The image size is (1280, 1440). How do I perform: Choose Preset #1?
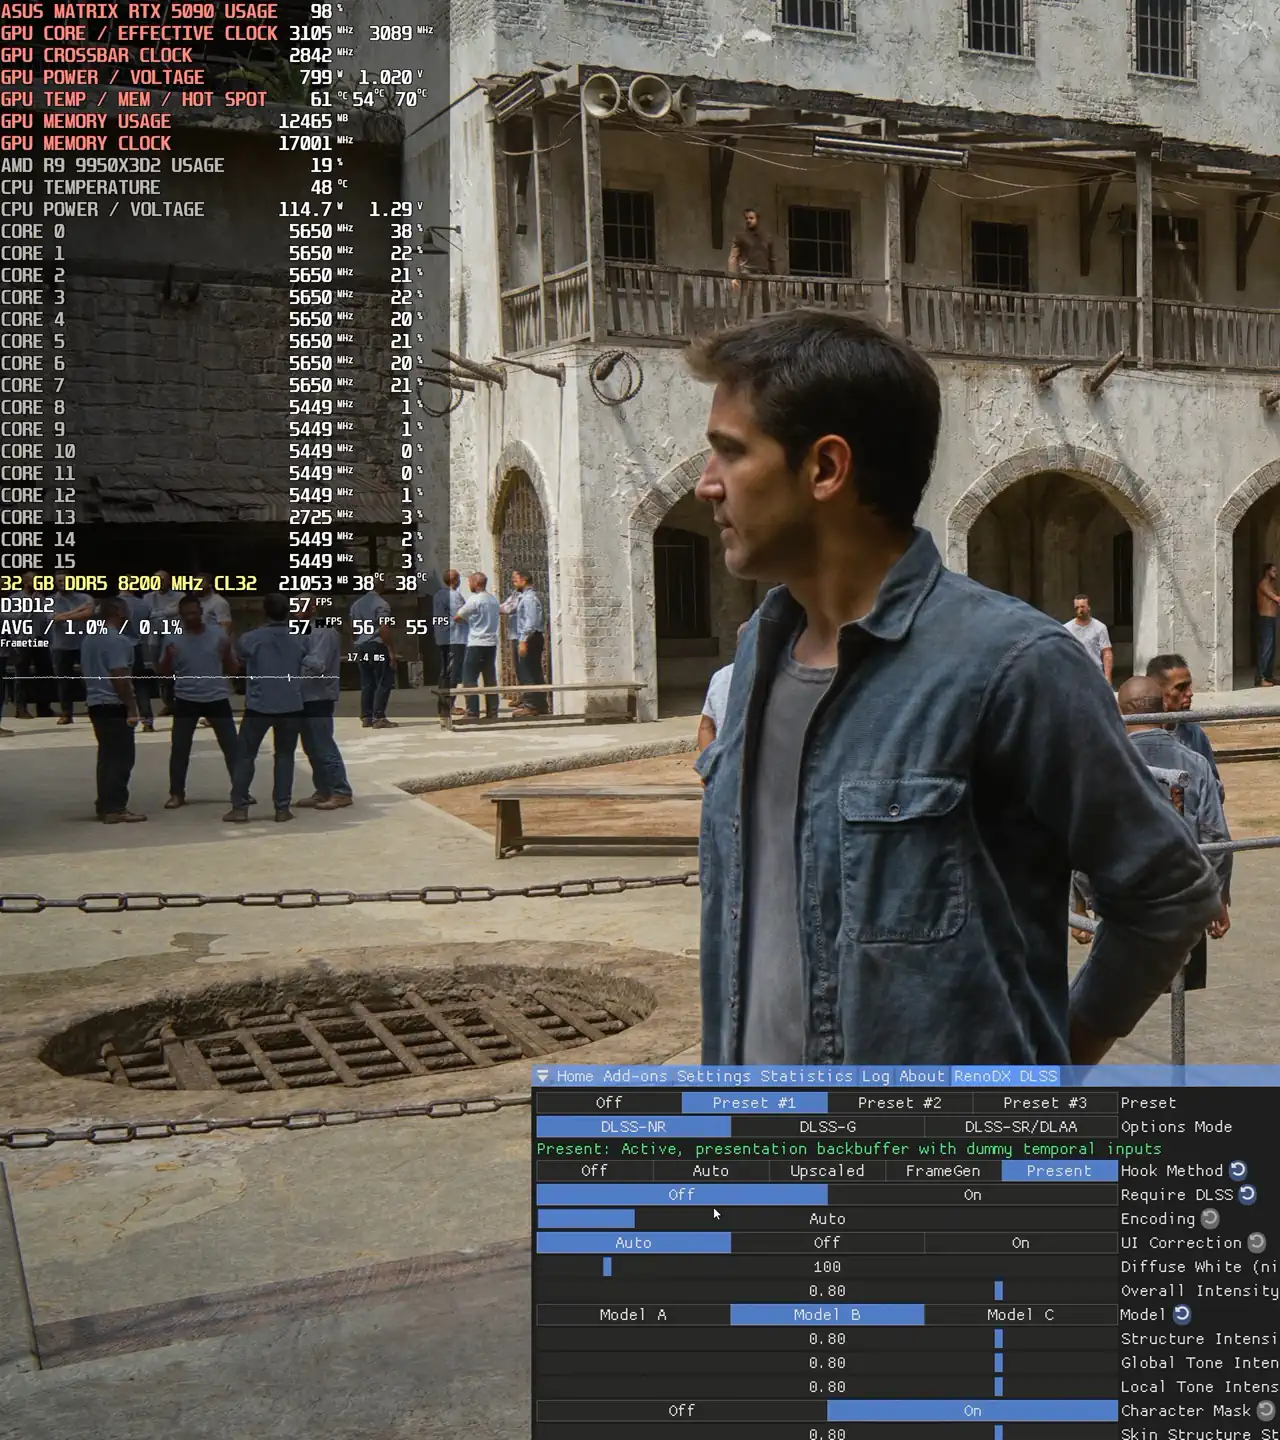coord(754,1102)
